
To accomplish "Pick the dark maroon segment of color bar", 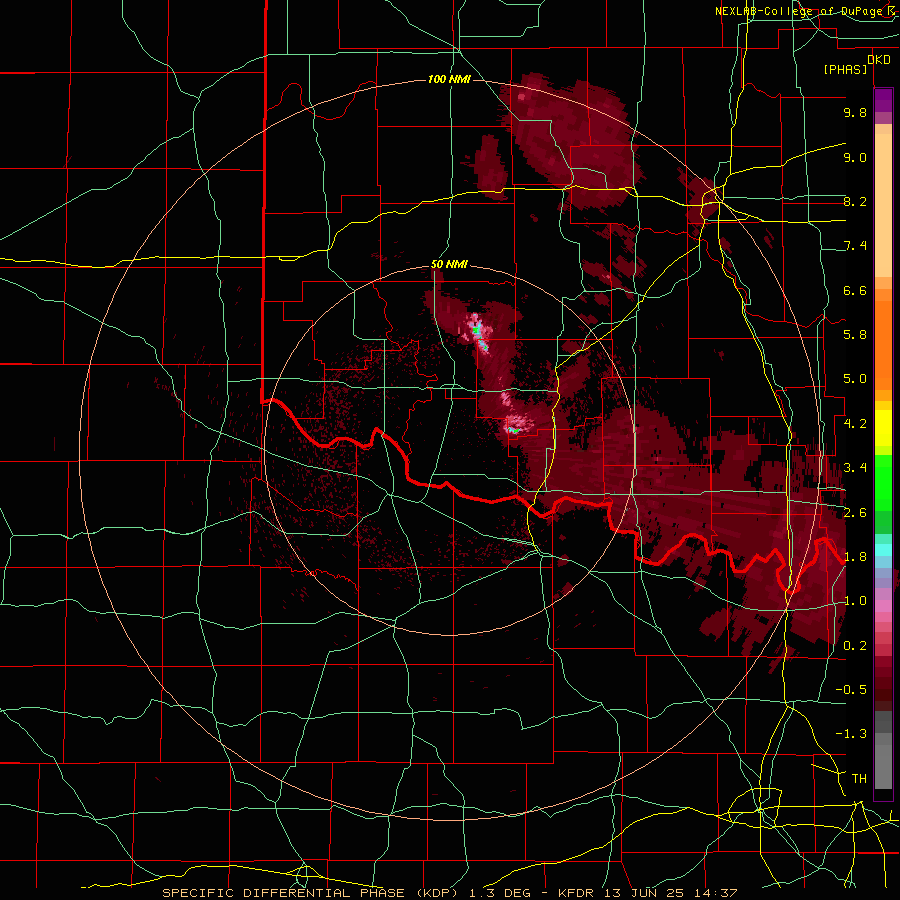I will pyautogui.click(x=883, y=683).
